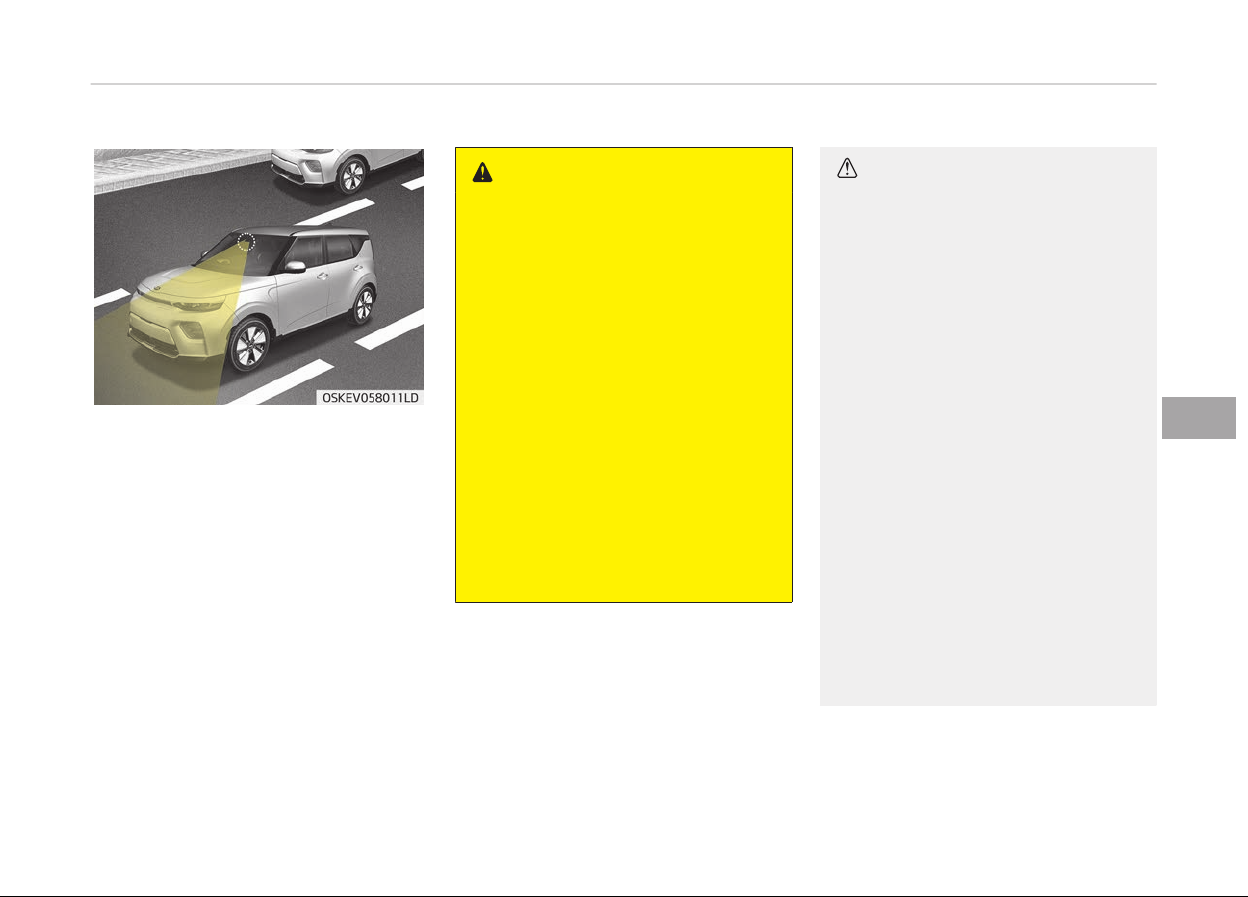Click the black warning triangle icon
The width and height of the screenshot is (1248, 897).
pos(483,172)
